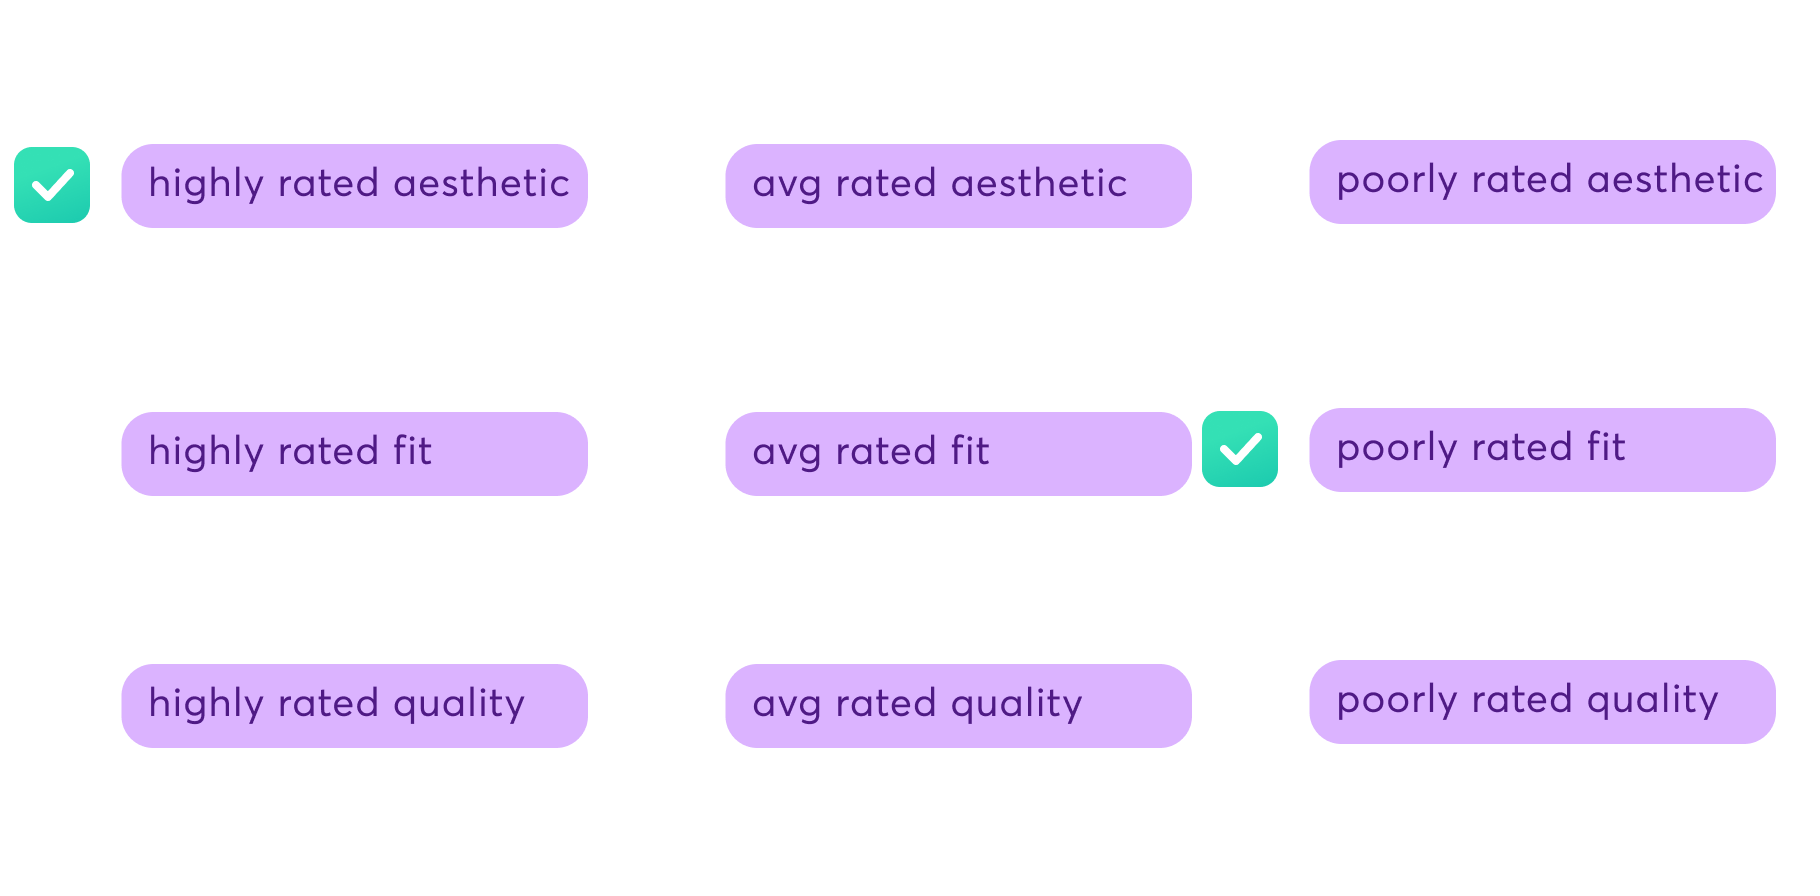
Task: Toggle the green checkmark next to poorly rated fit
Action: [x=1240, y=449]
